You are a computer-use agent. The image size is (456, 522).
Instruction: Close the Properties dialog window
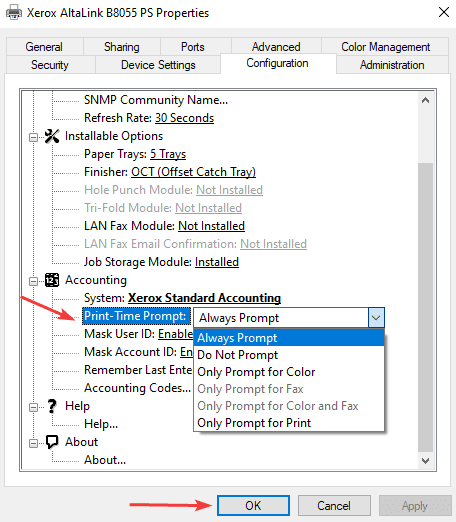[x=444, y=13]
